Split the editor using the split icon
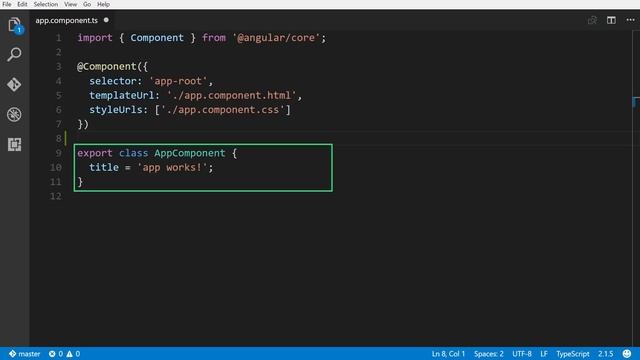Screen dimensions: 640x360 pyautogui.click(x=611, y=20)
